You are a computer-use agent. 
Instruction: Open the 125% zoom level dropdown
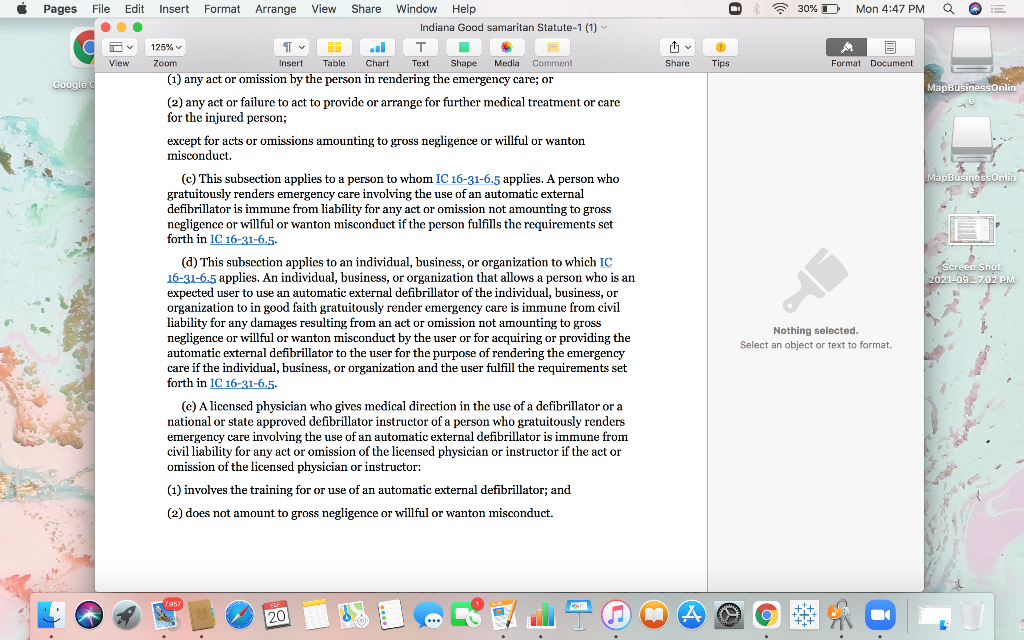[165, 47]
